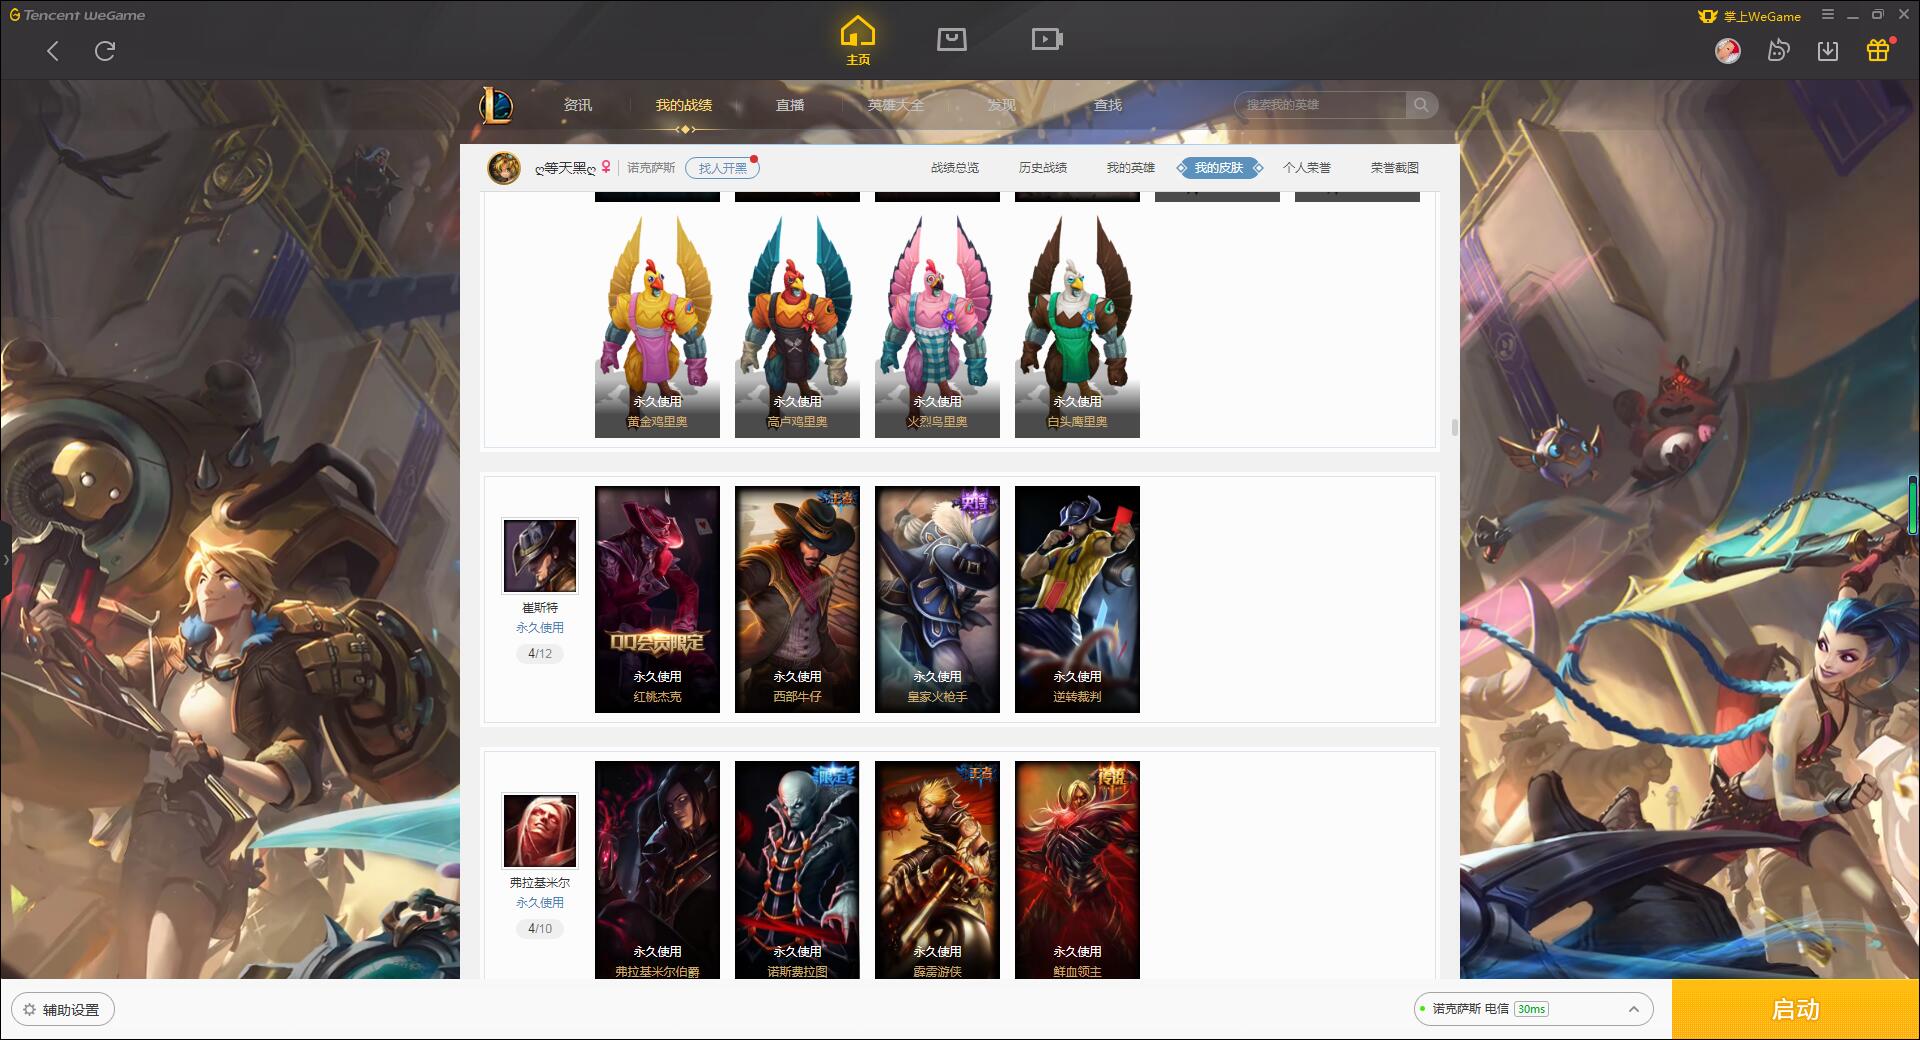Click the 崔斯特 champion portrait
This screenshot has height=1040, width=1920.
540,556
